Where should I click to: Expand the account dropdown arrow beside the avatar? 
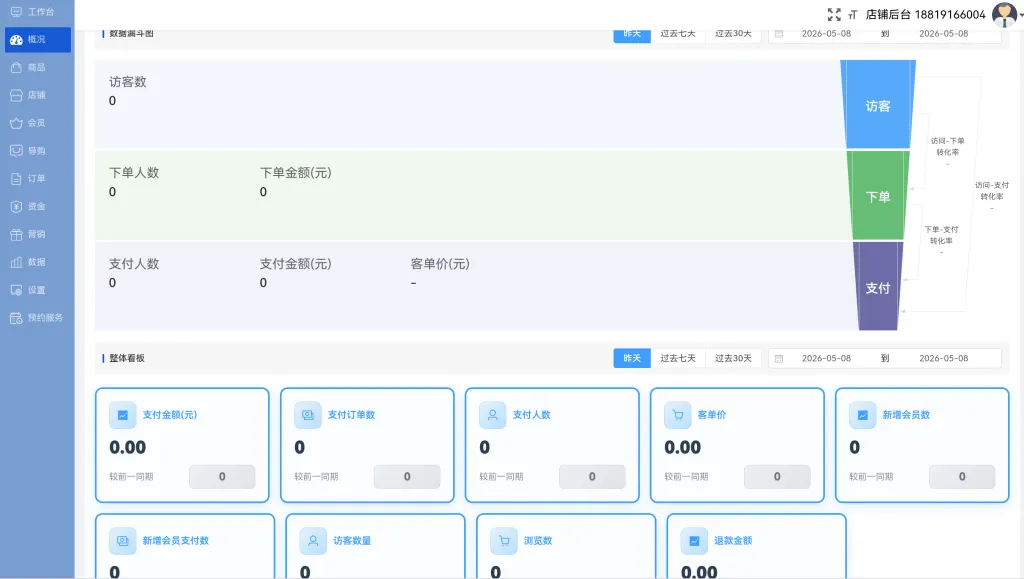point(1021,15)
